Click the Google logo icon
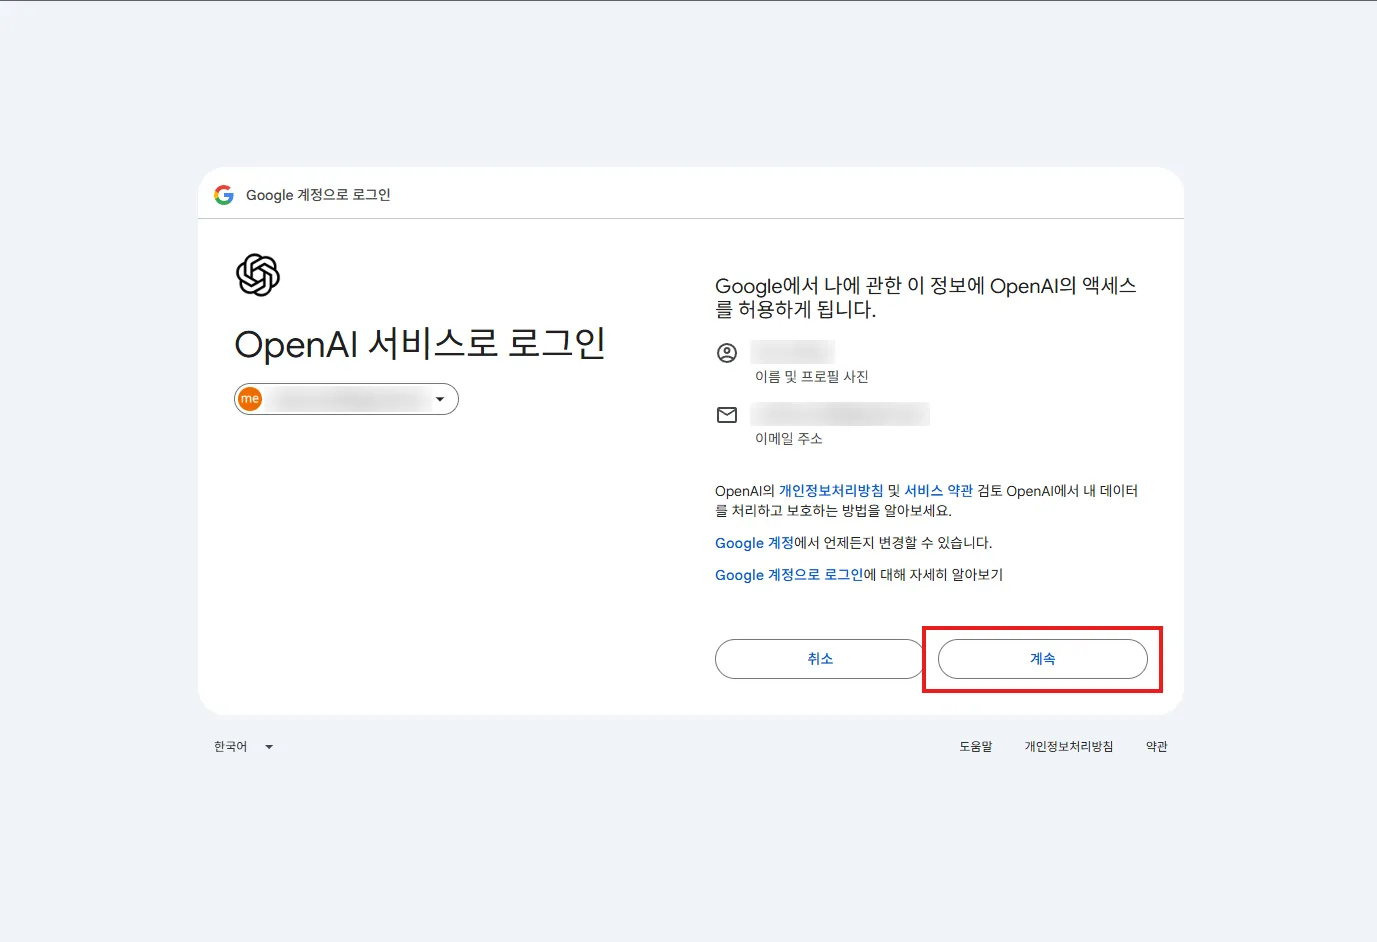 pyautogui.click(x=224, y=195)
